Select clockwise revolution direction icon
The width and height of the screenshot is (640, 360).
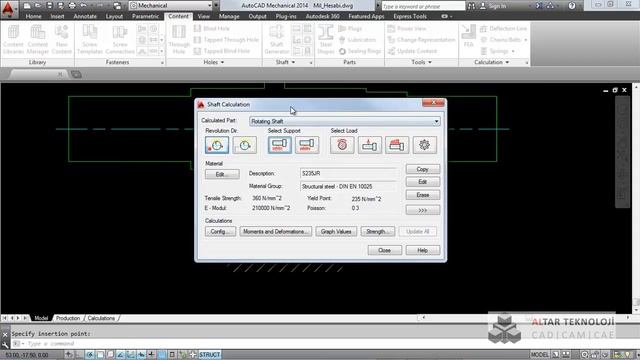[x=217, y=145]
